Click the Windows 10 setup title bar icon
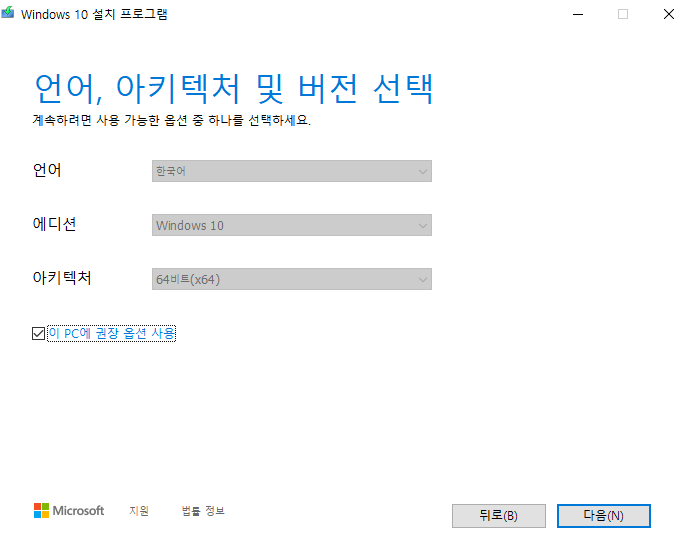689x549 pixels. click(7, 13)
